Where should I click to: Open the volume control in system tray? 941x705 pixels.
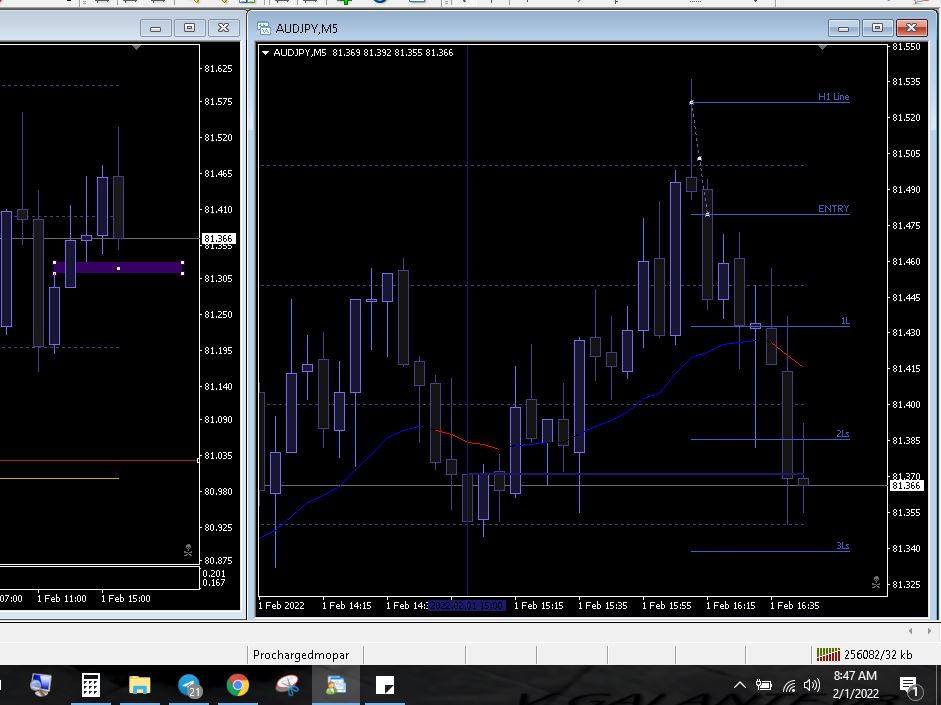(x=812, y=685)
